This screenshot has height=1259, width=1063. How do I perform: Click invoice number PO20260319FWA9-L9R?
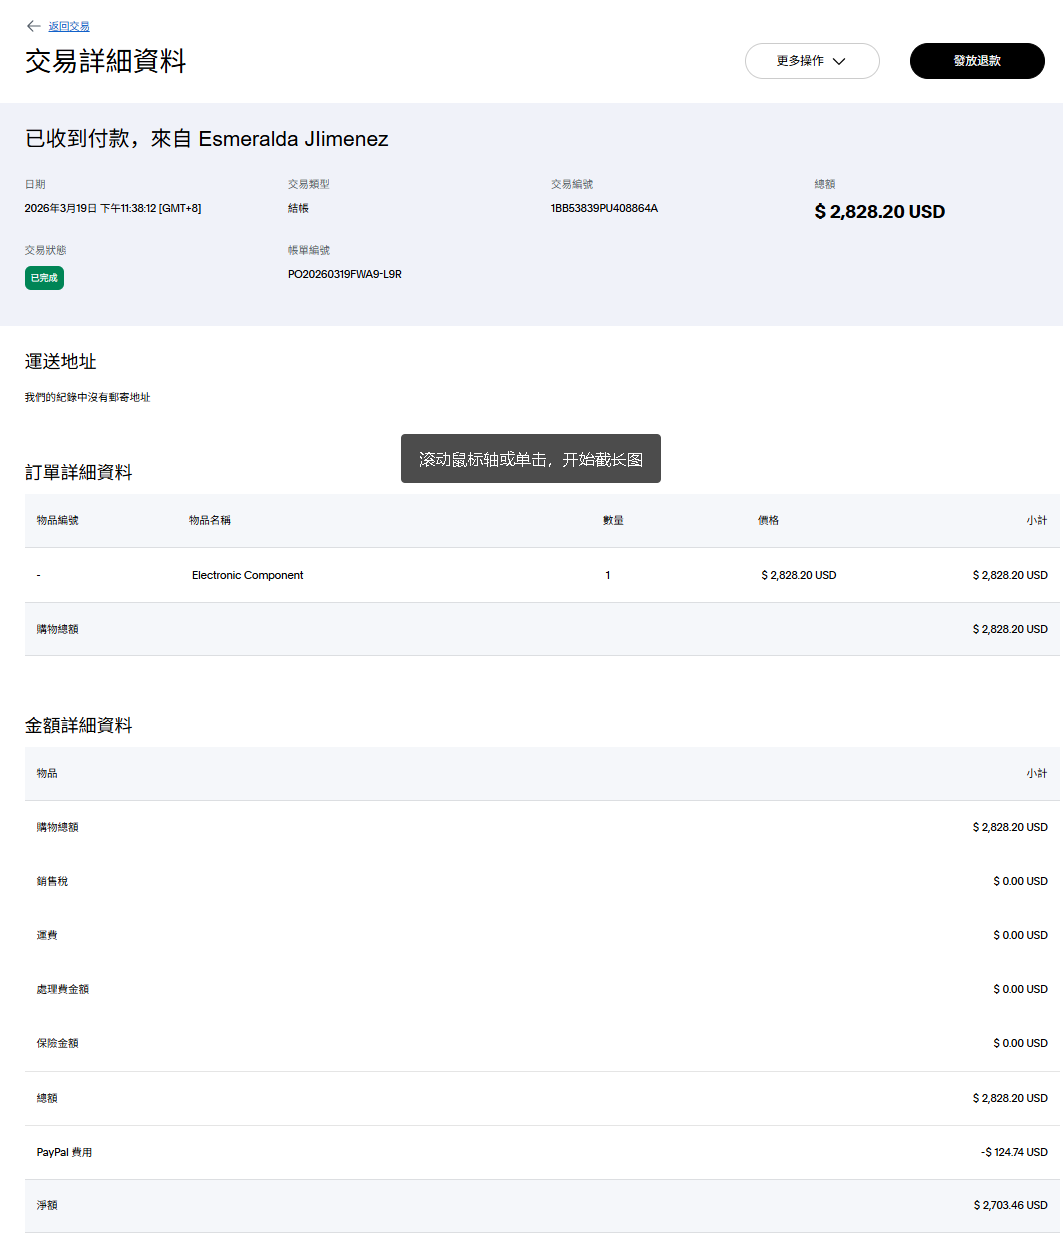point(345,274)
